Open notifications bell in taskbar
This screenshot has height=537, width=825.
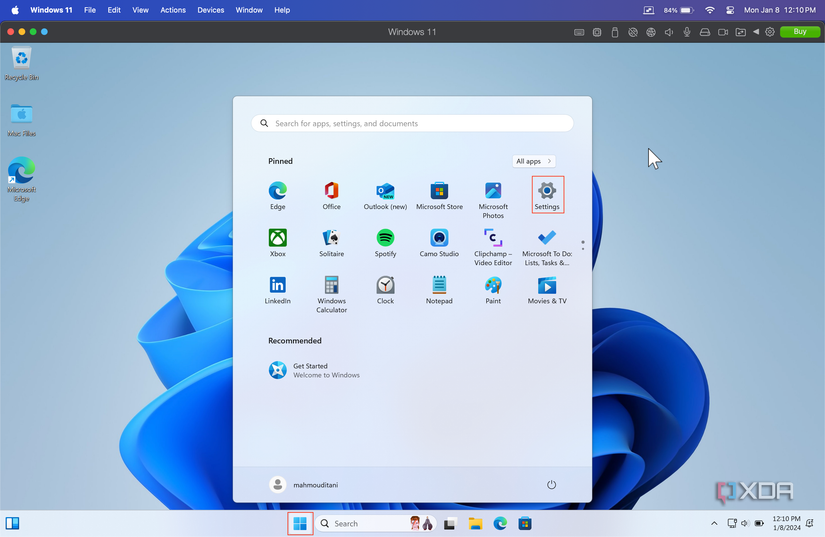coord(810,523)
